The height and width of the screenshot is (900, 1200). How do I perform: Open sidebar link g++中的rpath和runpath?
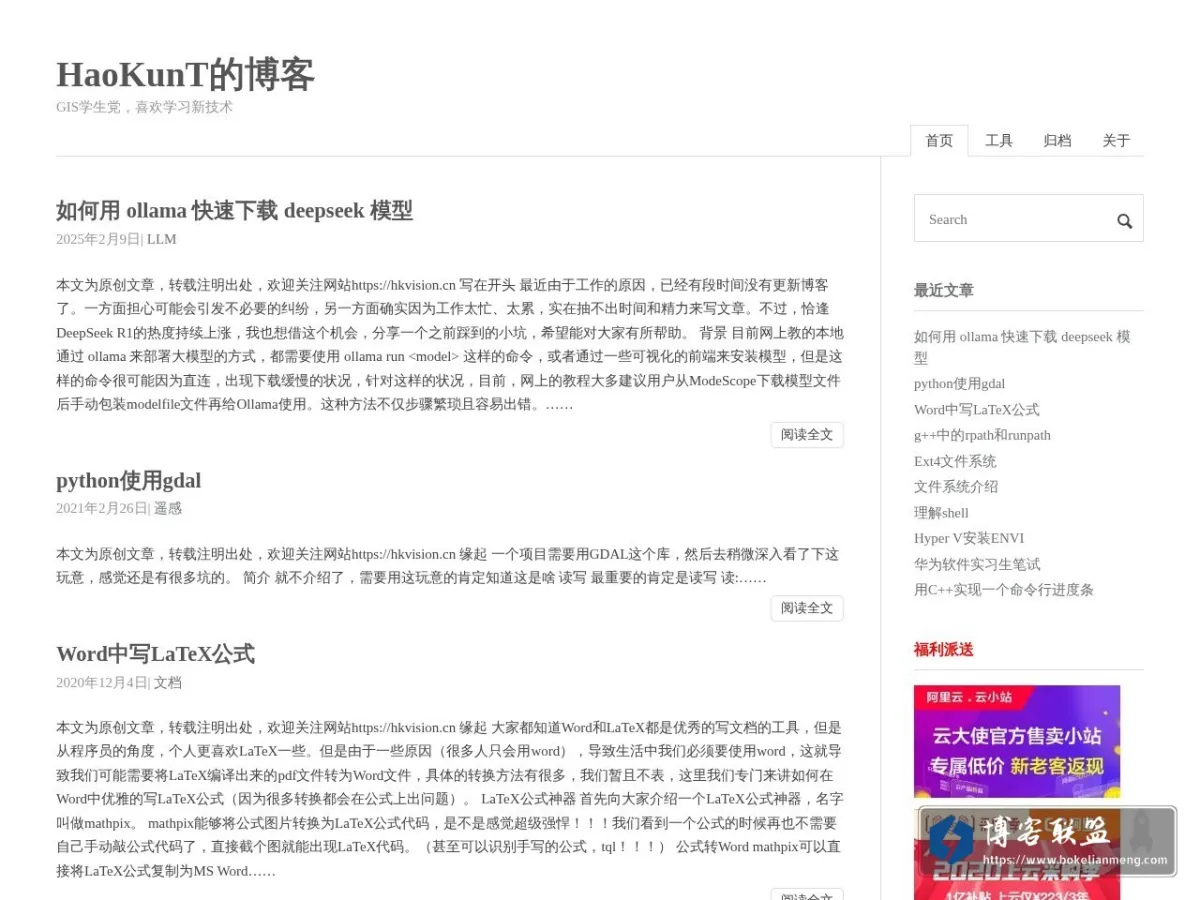tap(982, 435)
